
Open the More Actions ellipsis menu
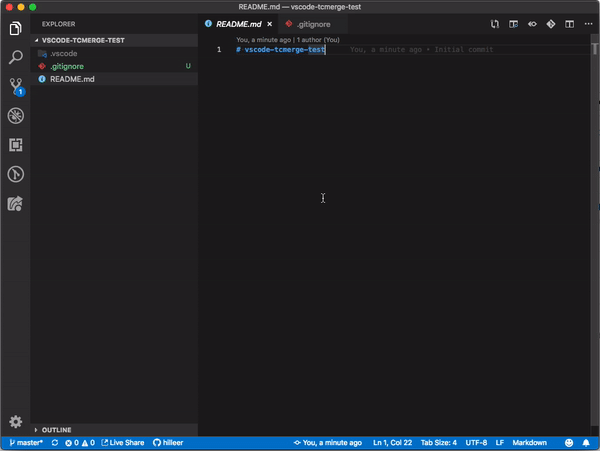pos(589,24)
